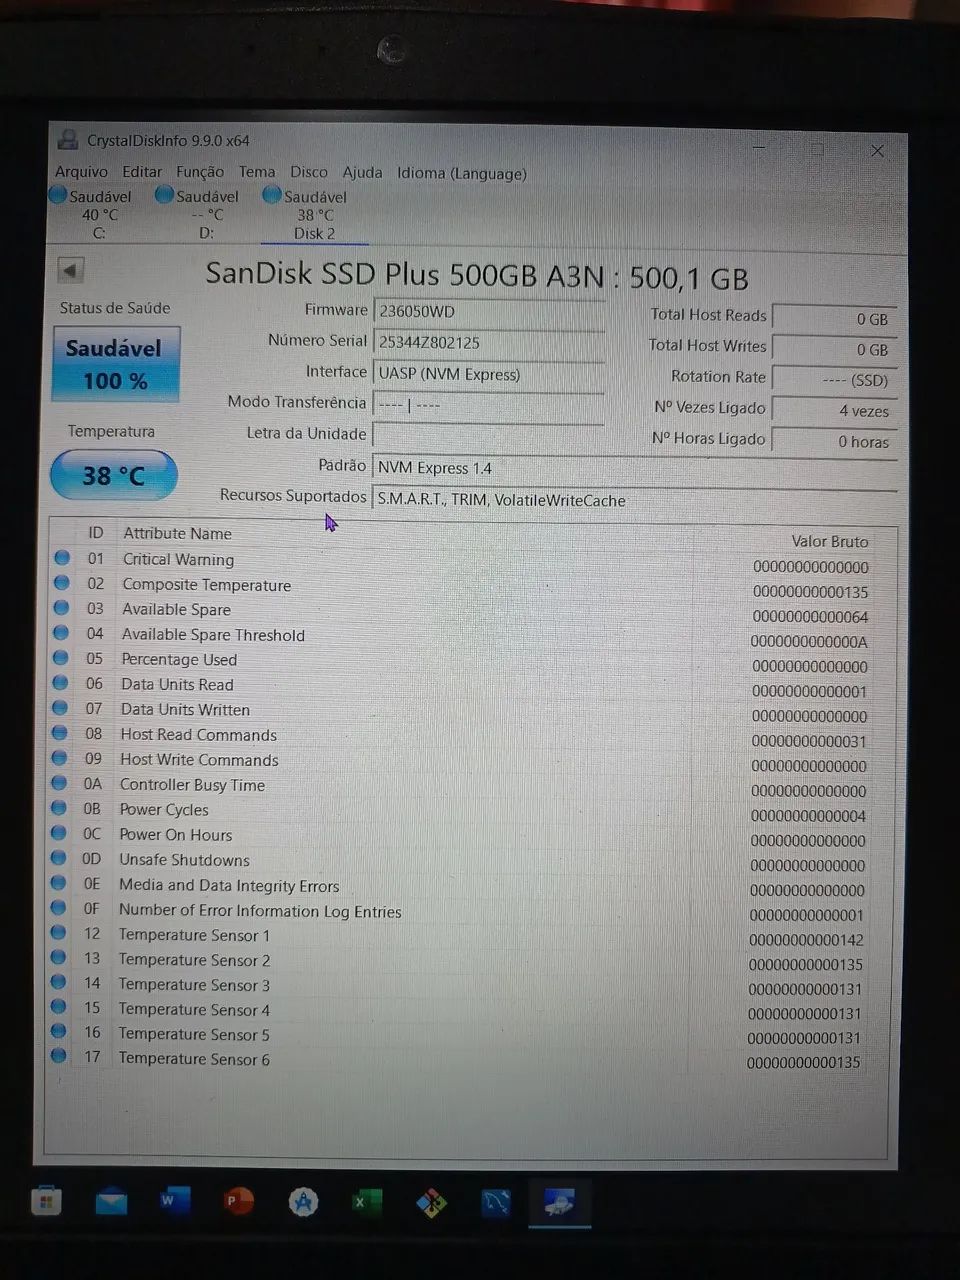The width and height of the screenshot is (960, 1280).
Task: Click the blue status icon for Critical Warning
Action: [x=62, y=558]
